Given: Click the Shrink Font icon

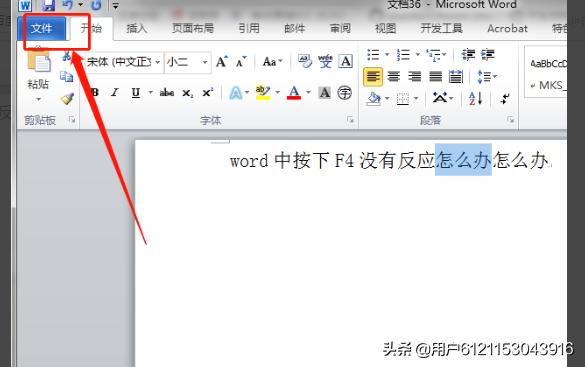Looking at the screenshot, I should (x=241, y=62).
